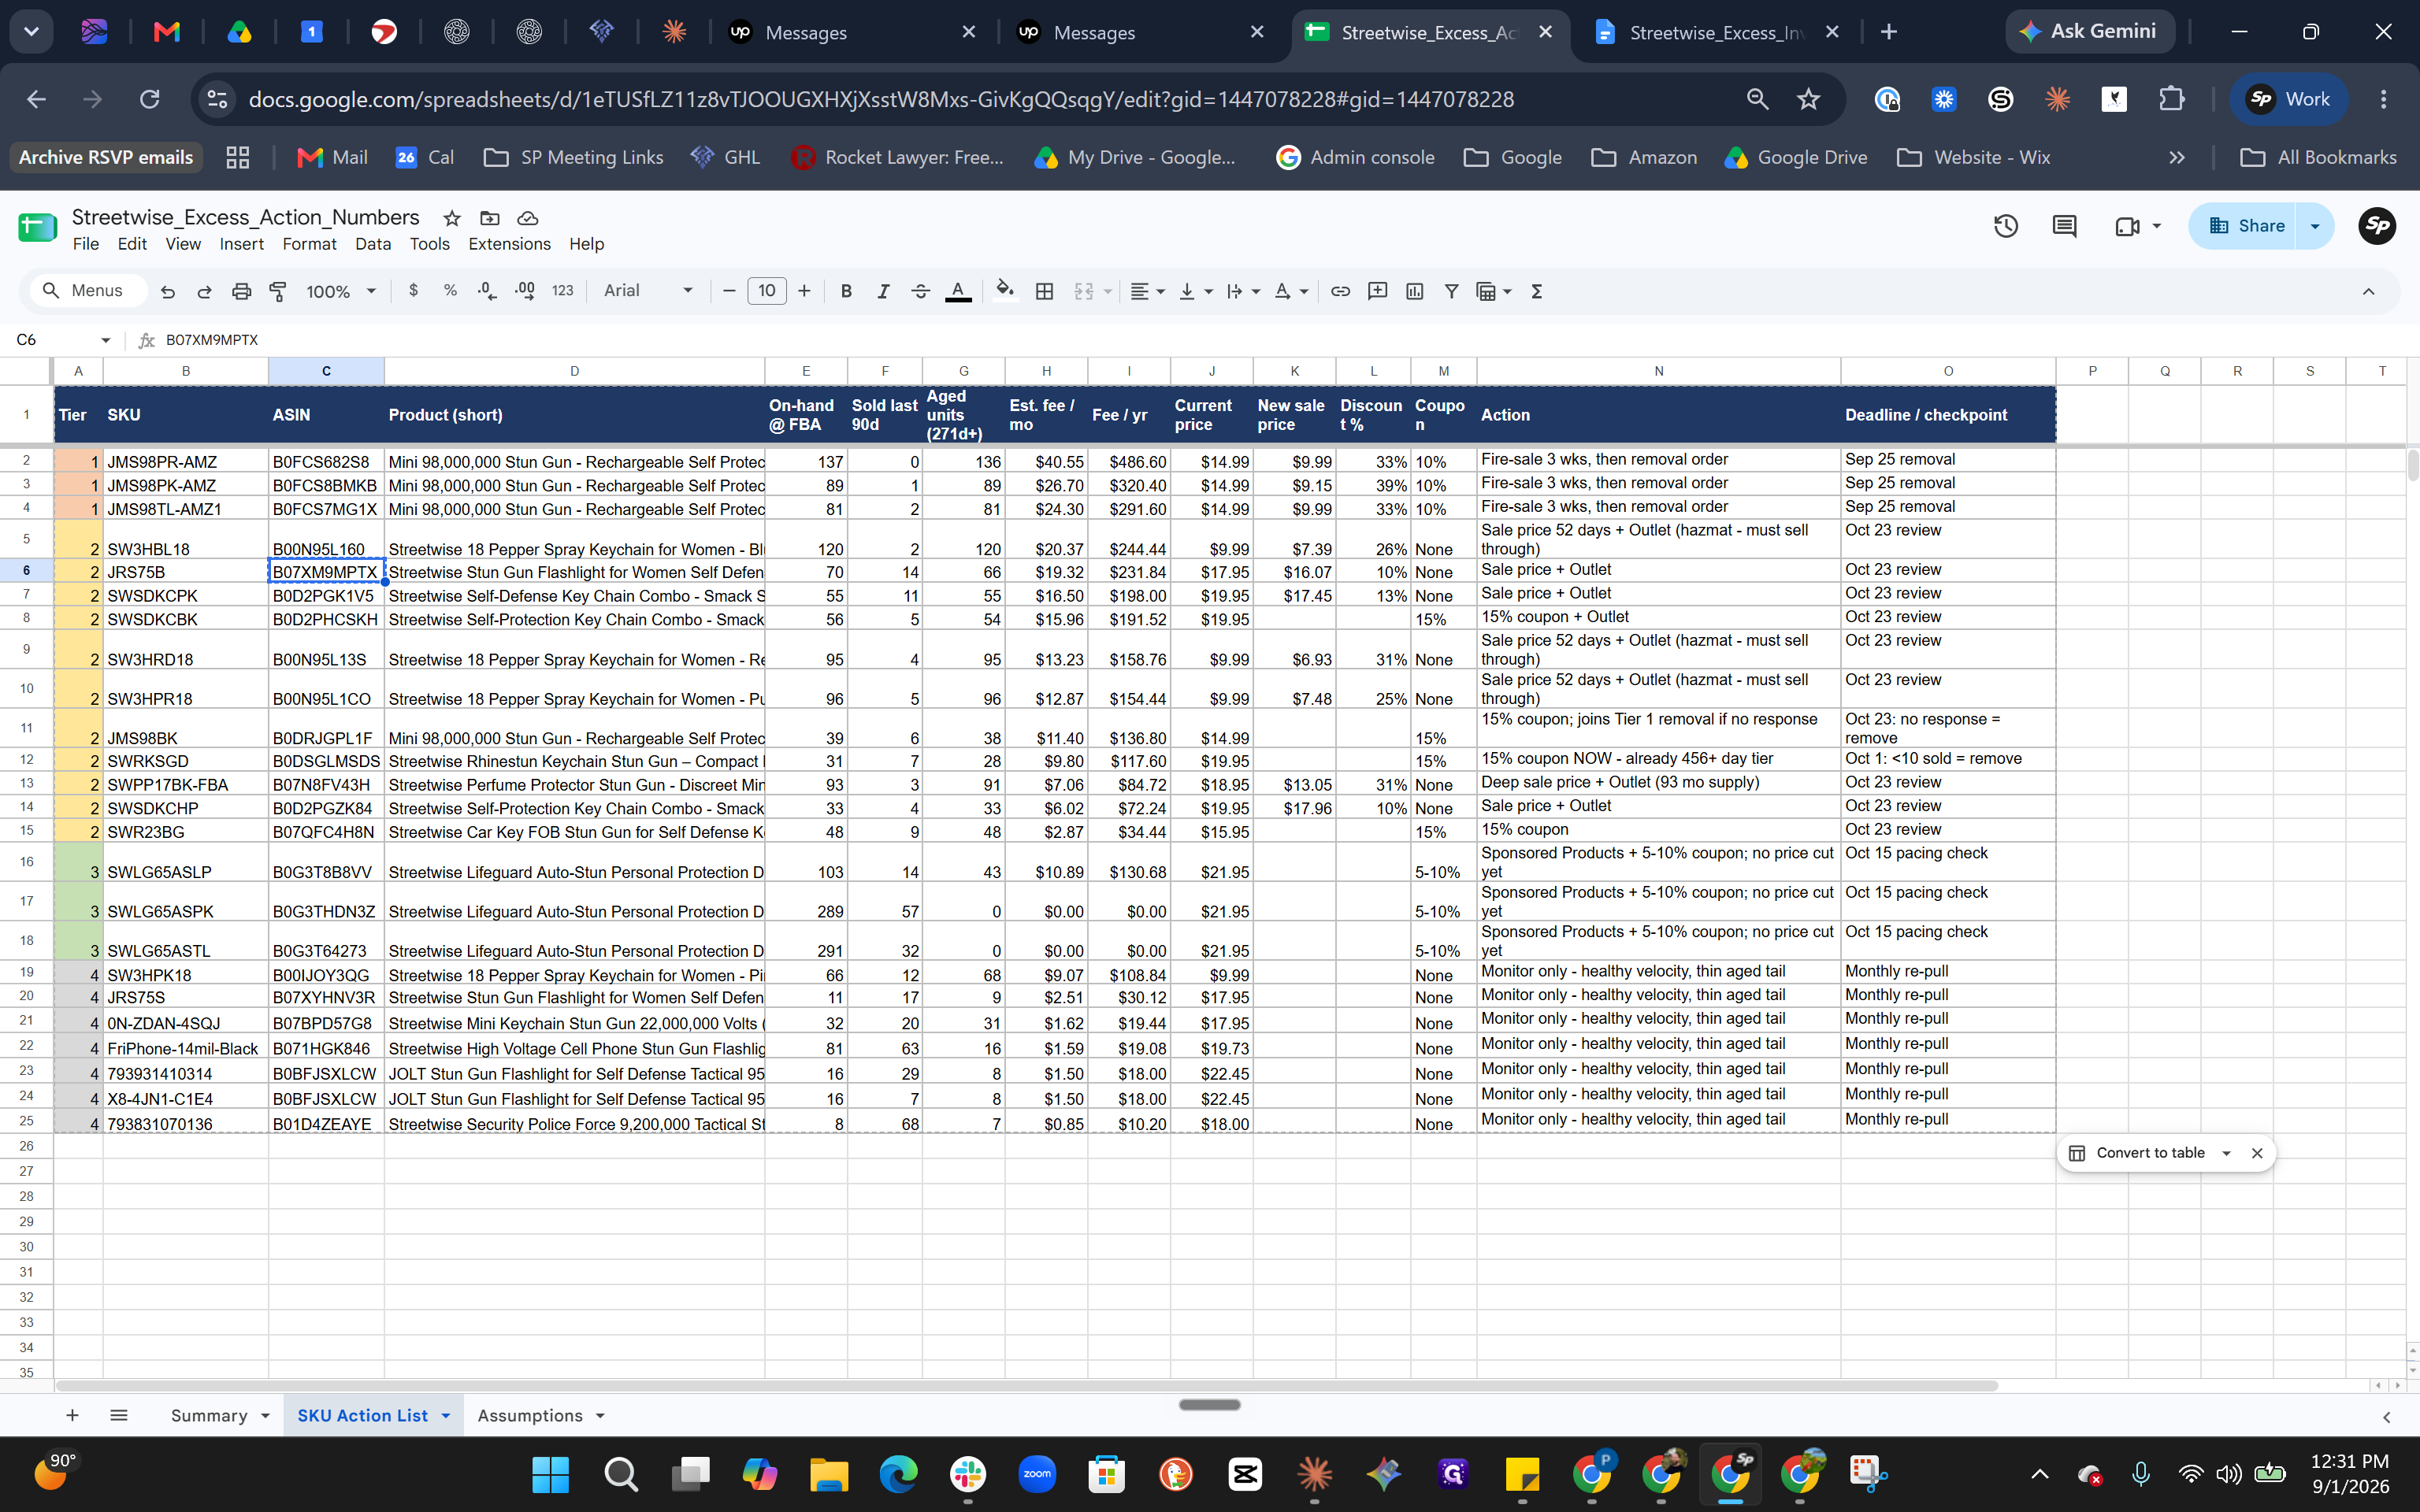This screenshot has height=1512, width=2420.
Task: Insert chart icon in toolbar
Action: pyautogui.click(x=1414, y=291)
